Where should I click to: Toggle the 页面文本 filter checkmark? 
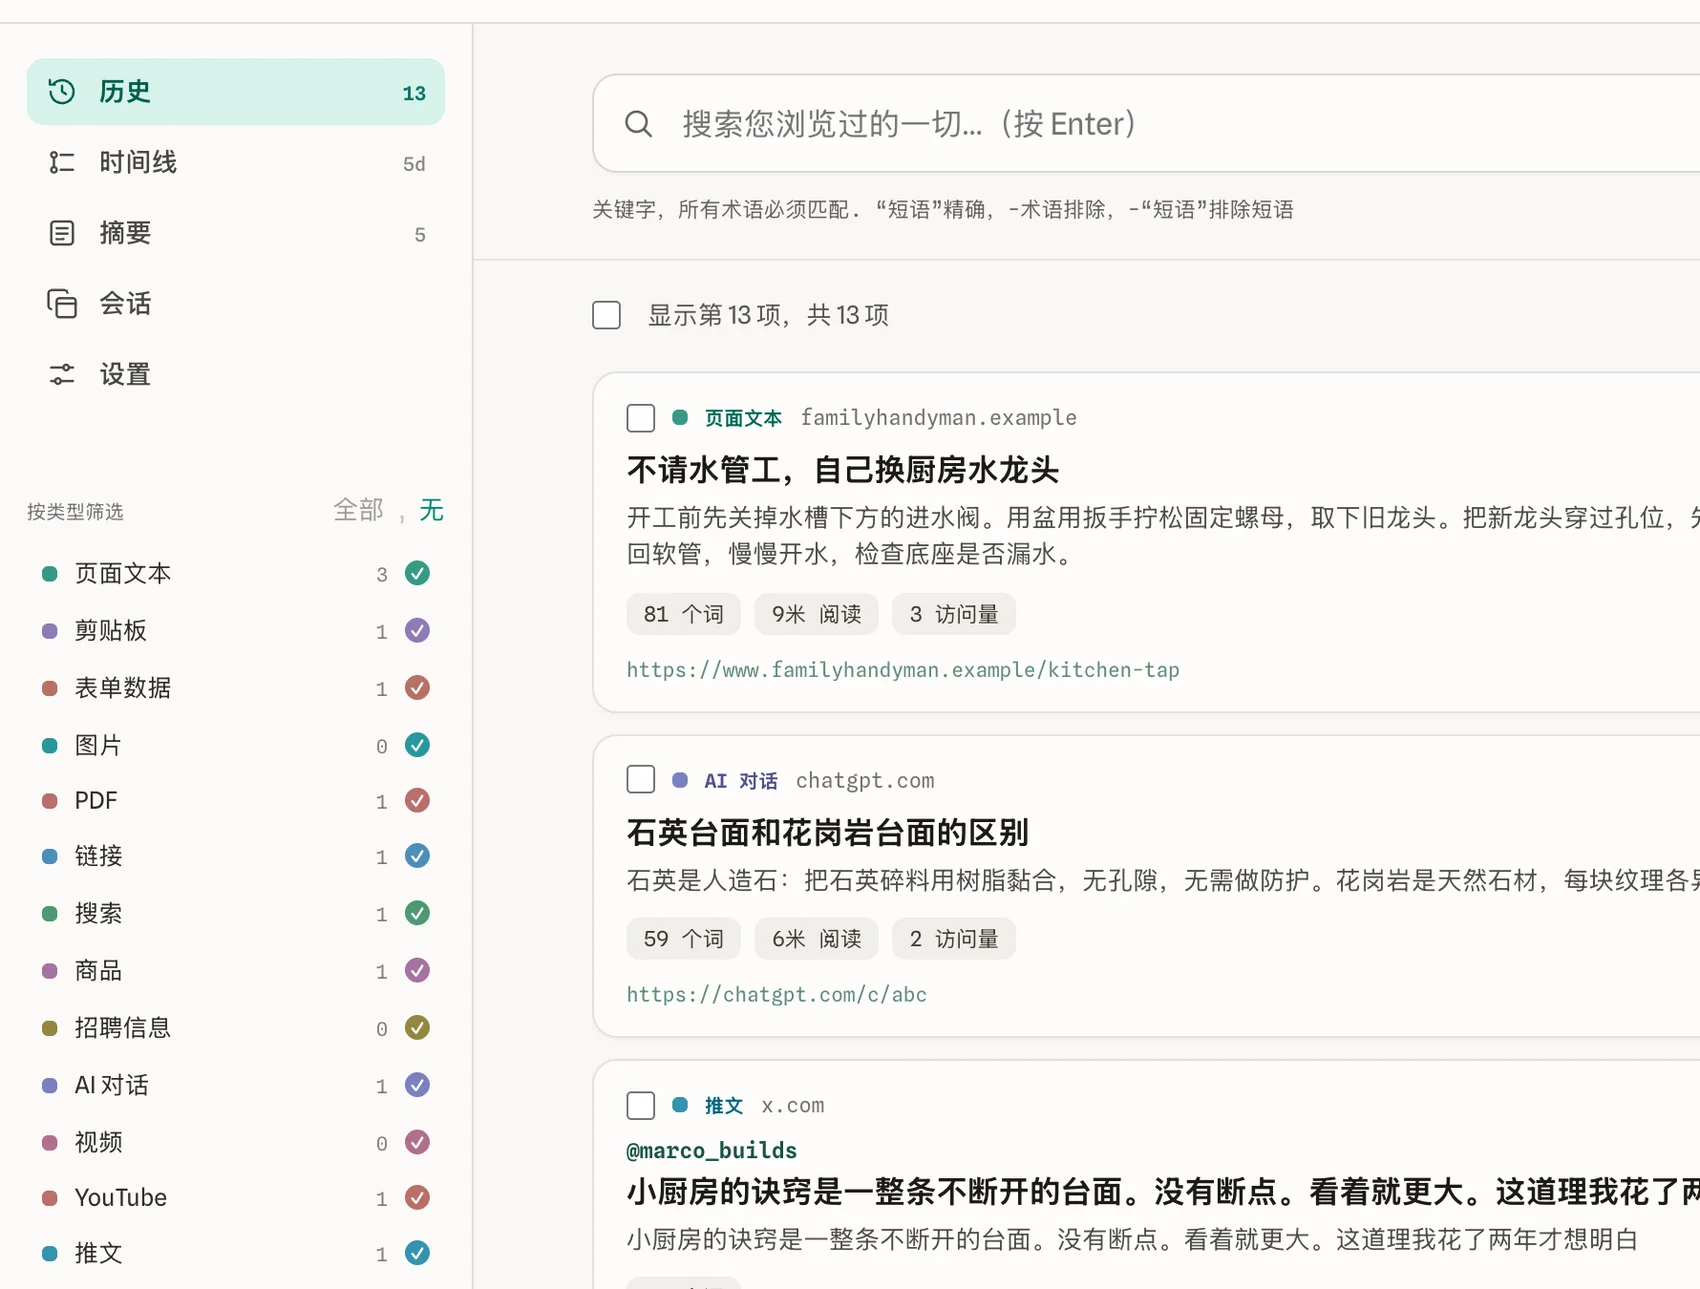pos(417,573)
